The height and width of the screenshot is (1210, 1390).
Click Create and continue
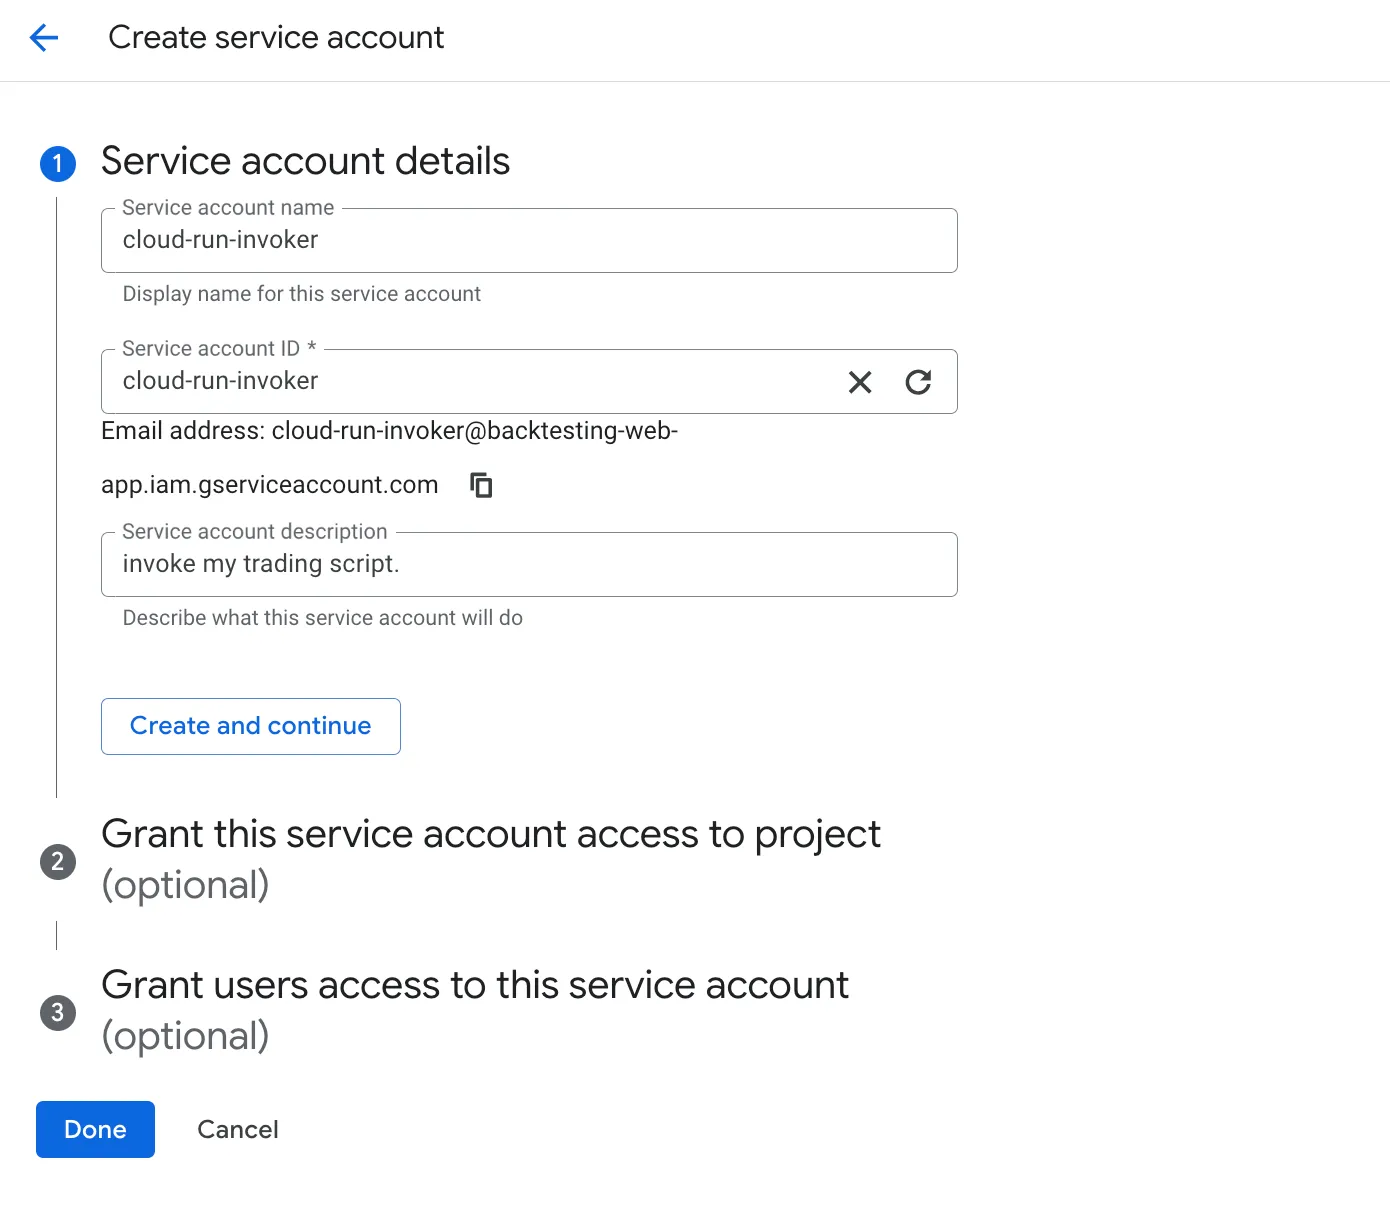click(x=250, y=726)
